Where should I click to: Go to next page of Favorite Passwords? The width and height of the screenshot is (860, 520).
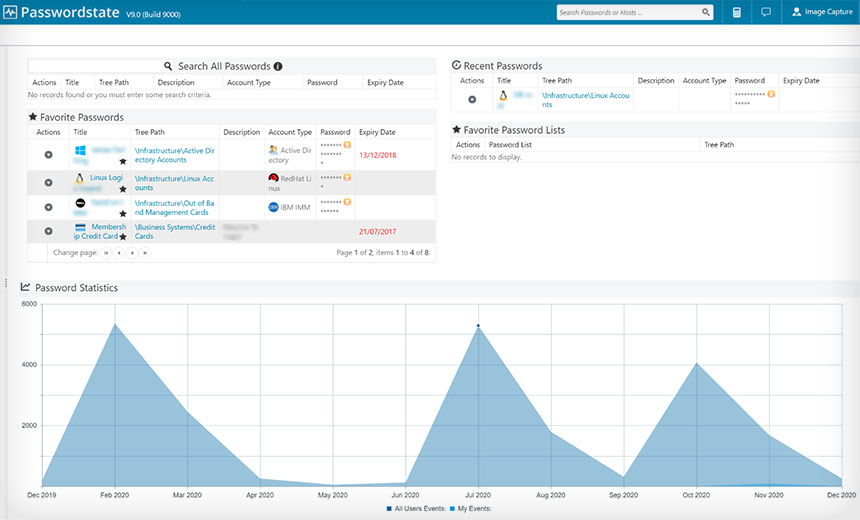pos(132,253)
